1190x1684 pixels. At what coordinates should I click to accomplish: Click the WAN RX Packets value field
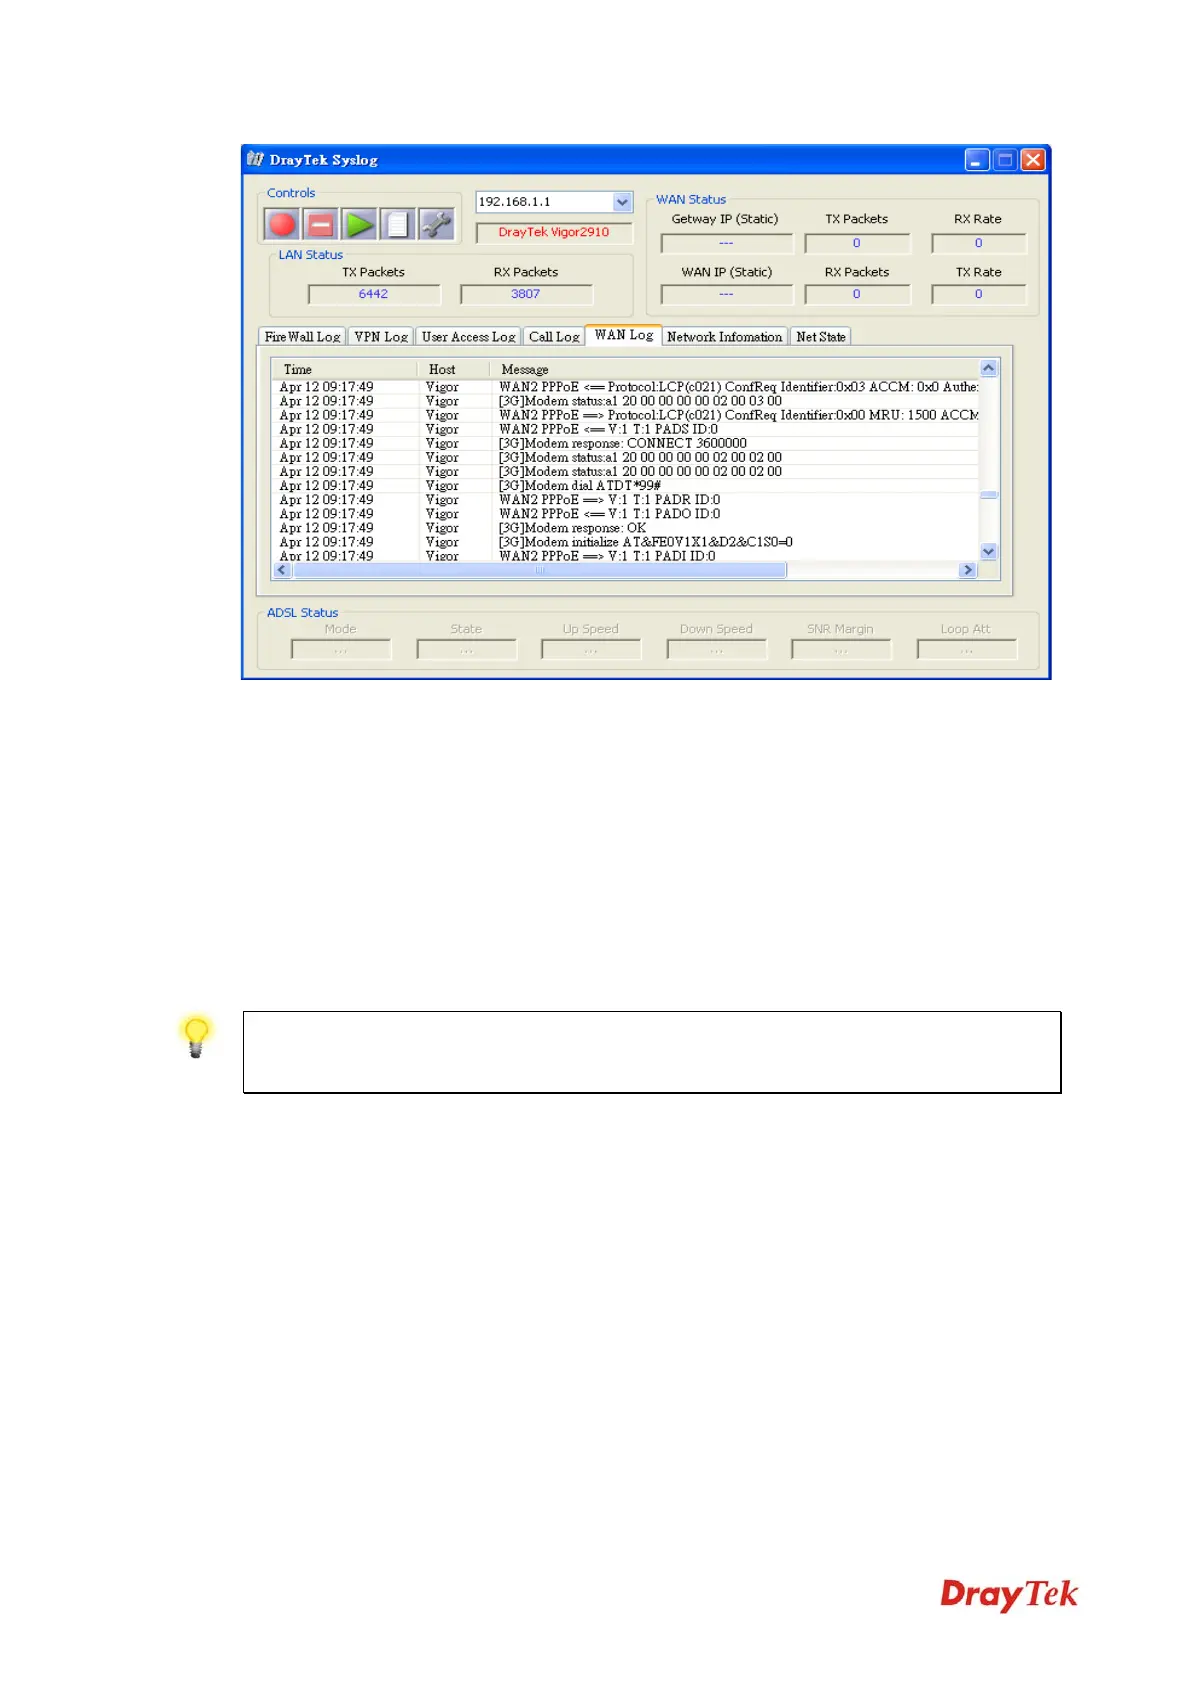[857, 294]
